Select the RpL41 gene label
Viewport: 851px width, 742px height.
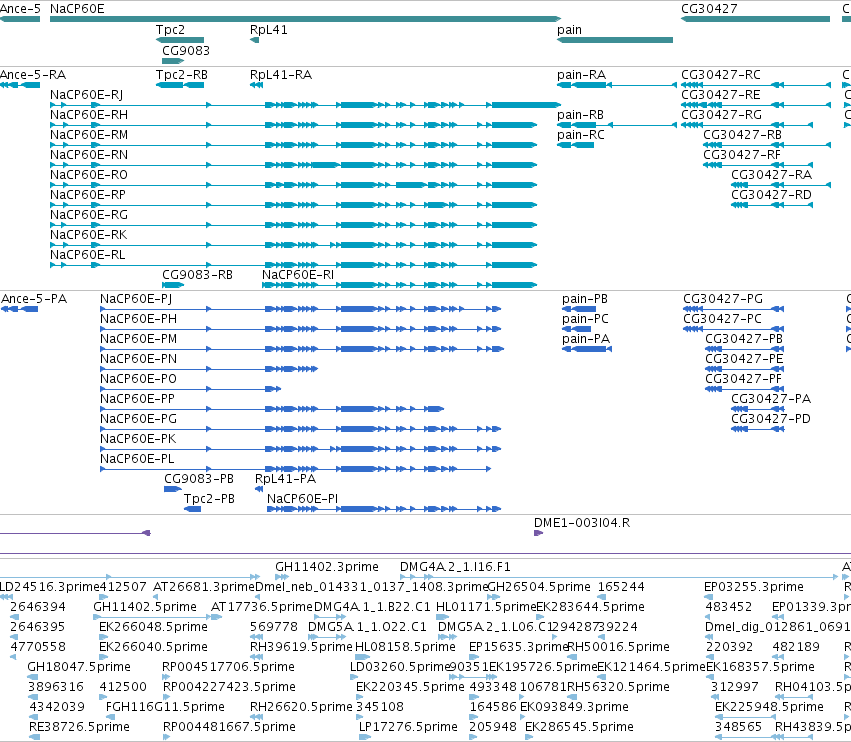[x=269, y=30]
